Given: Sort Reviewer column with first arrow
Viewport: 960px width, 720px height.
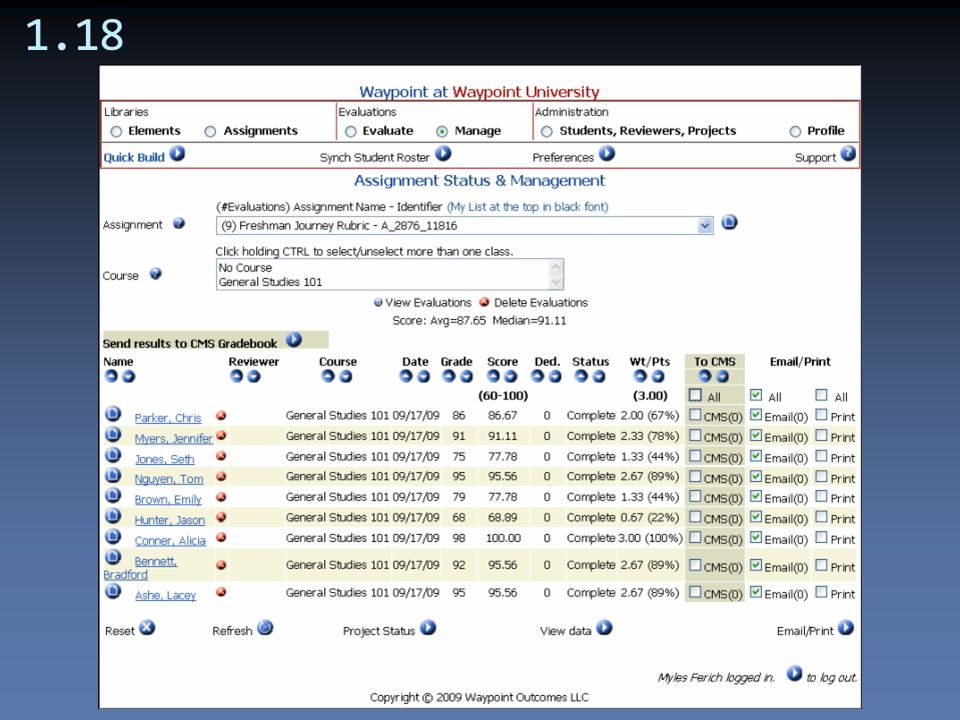Looking at the screenshot, I should [x=237, y=377].
